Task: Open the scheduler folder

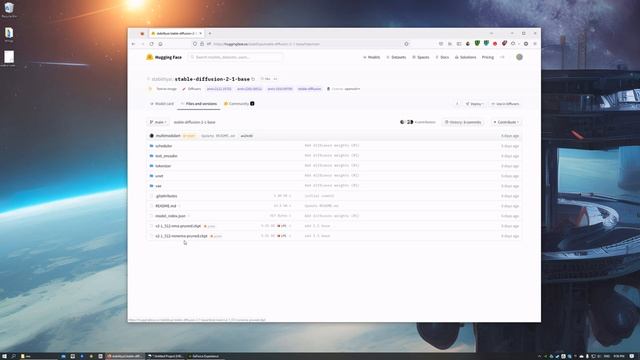Action: pyautogui.click(x=164, y=146)
